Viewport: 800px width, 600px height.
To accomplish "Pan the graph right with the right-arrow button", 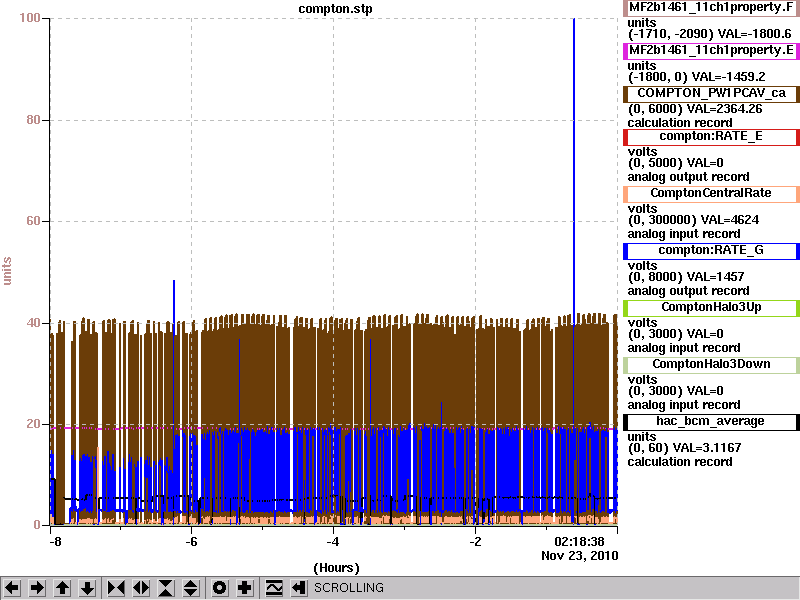I will (37, 588).
